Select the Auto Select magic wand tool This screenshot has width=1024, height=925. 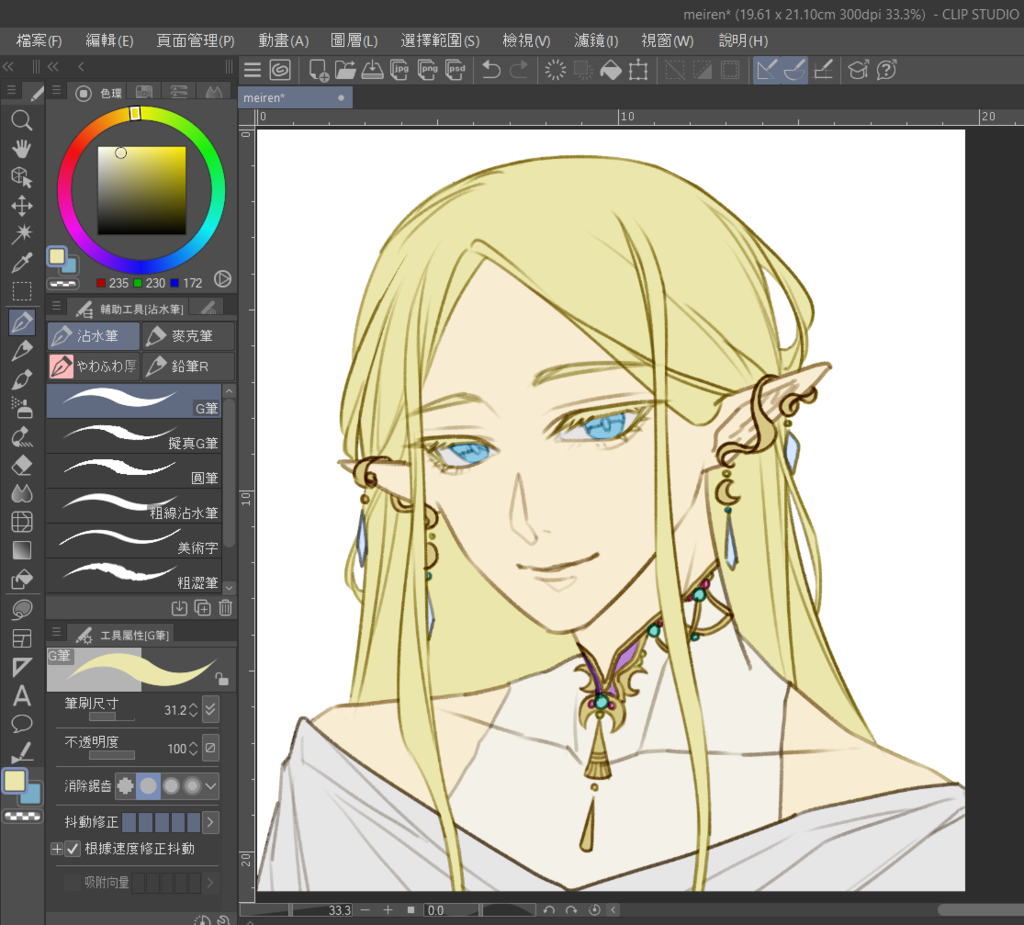(x=22, y=234)
